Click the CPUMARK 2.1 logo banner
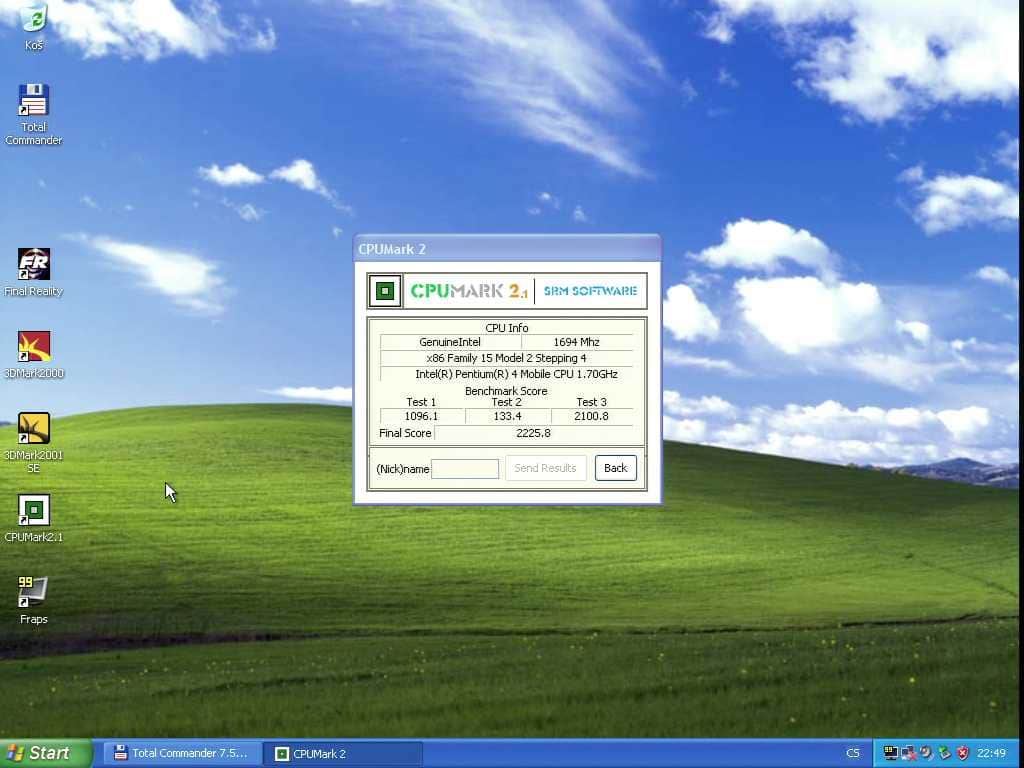This screenshot has width=1024, height=768. pyautogui.click(x=468, y=291)
